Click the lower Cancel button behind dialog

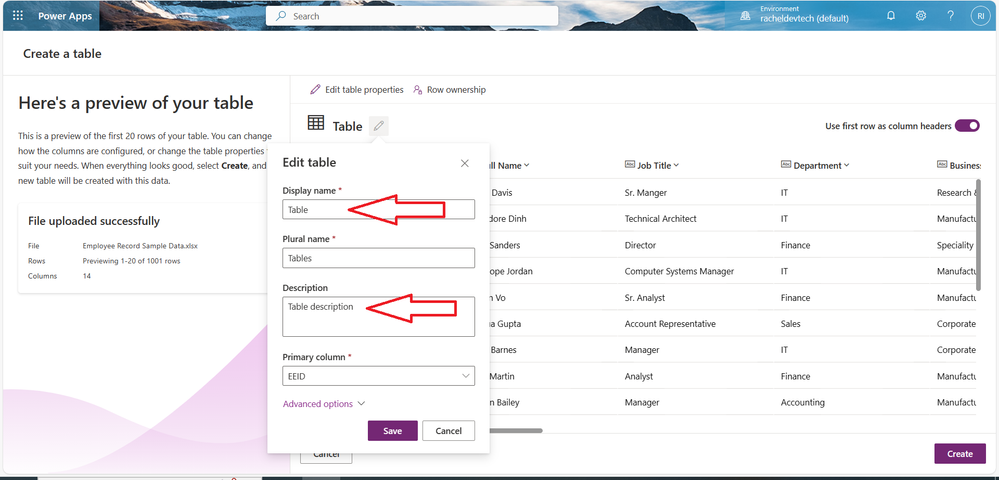pos(326,455)
